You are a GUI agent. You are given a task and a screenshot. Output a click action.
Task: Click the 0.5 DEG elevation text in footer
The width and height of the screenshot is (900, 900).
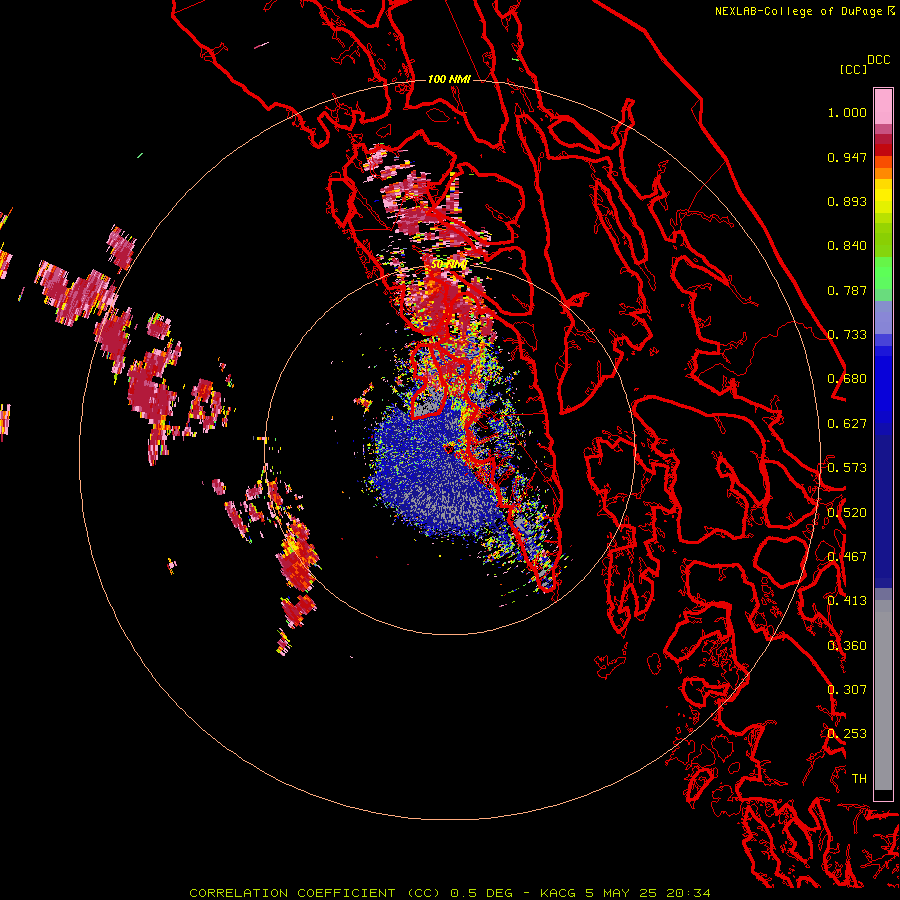point(482,893)
